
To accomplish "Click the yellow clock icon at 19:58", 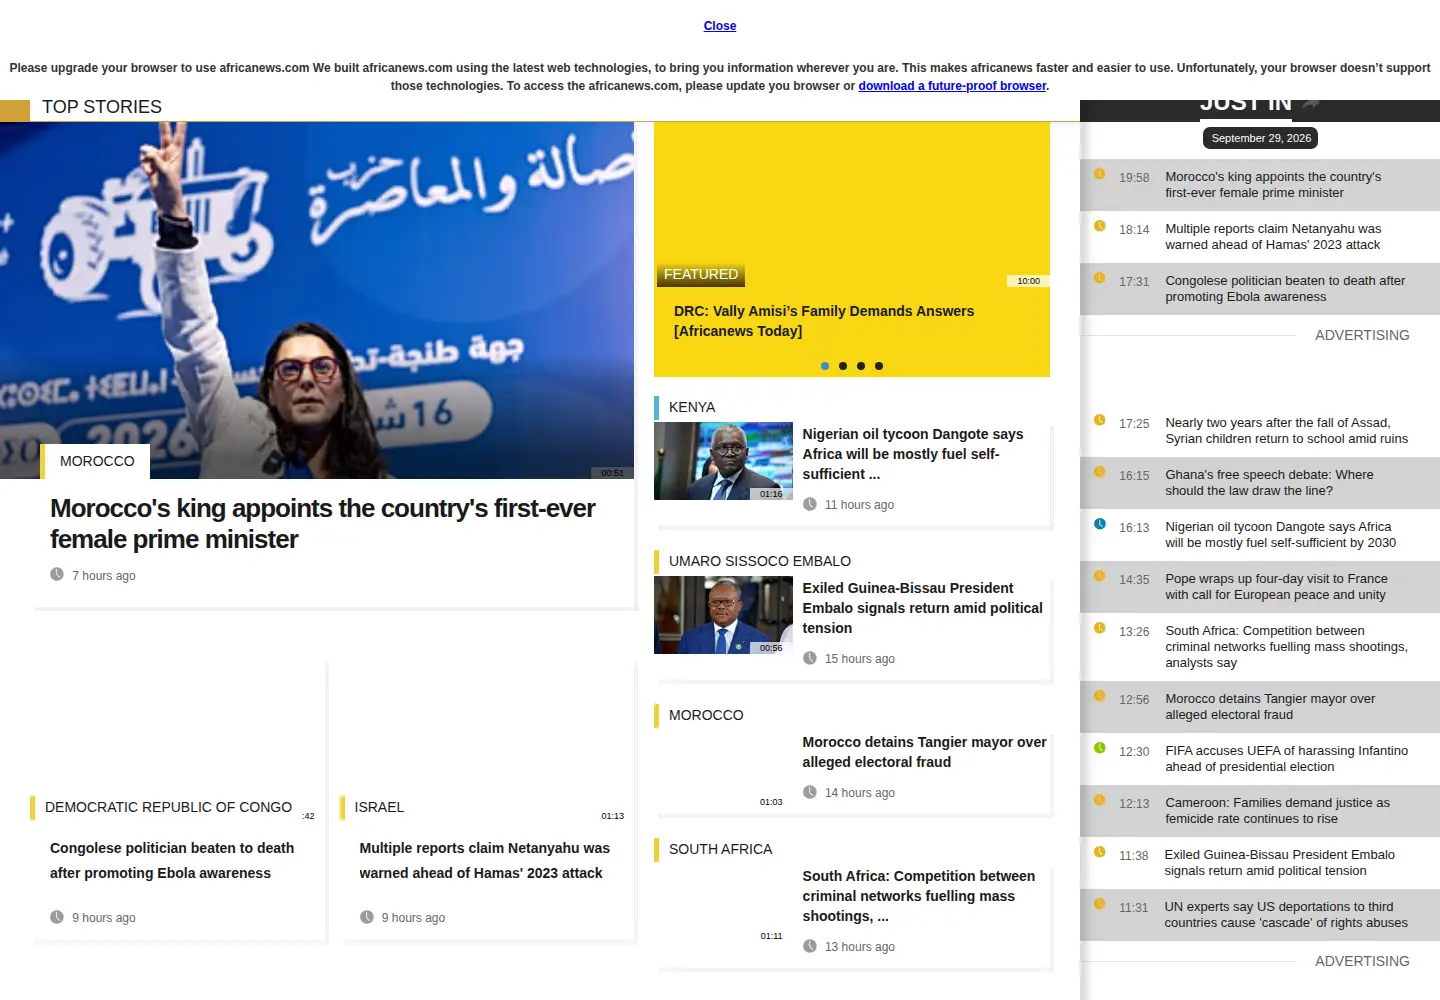I will pyautogui.click(x=1100, y=174).
